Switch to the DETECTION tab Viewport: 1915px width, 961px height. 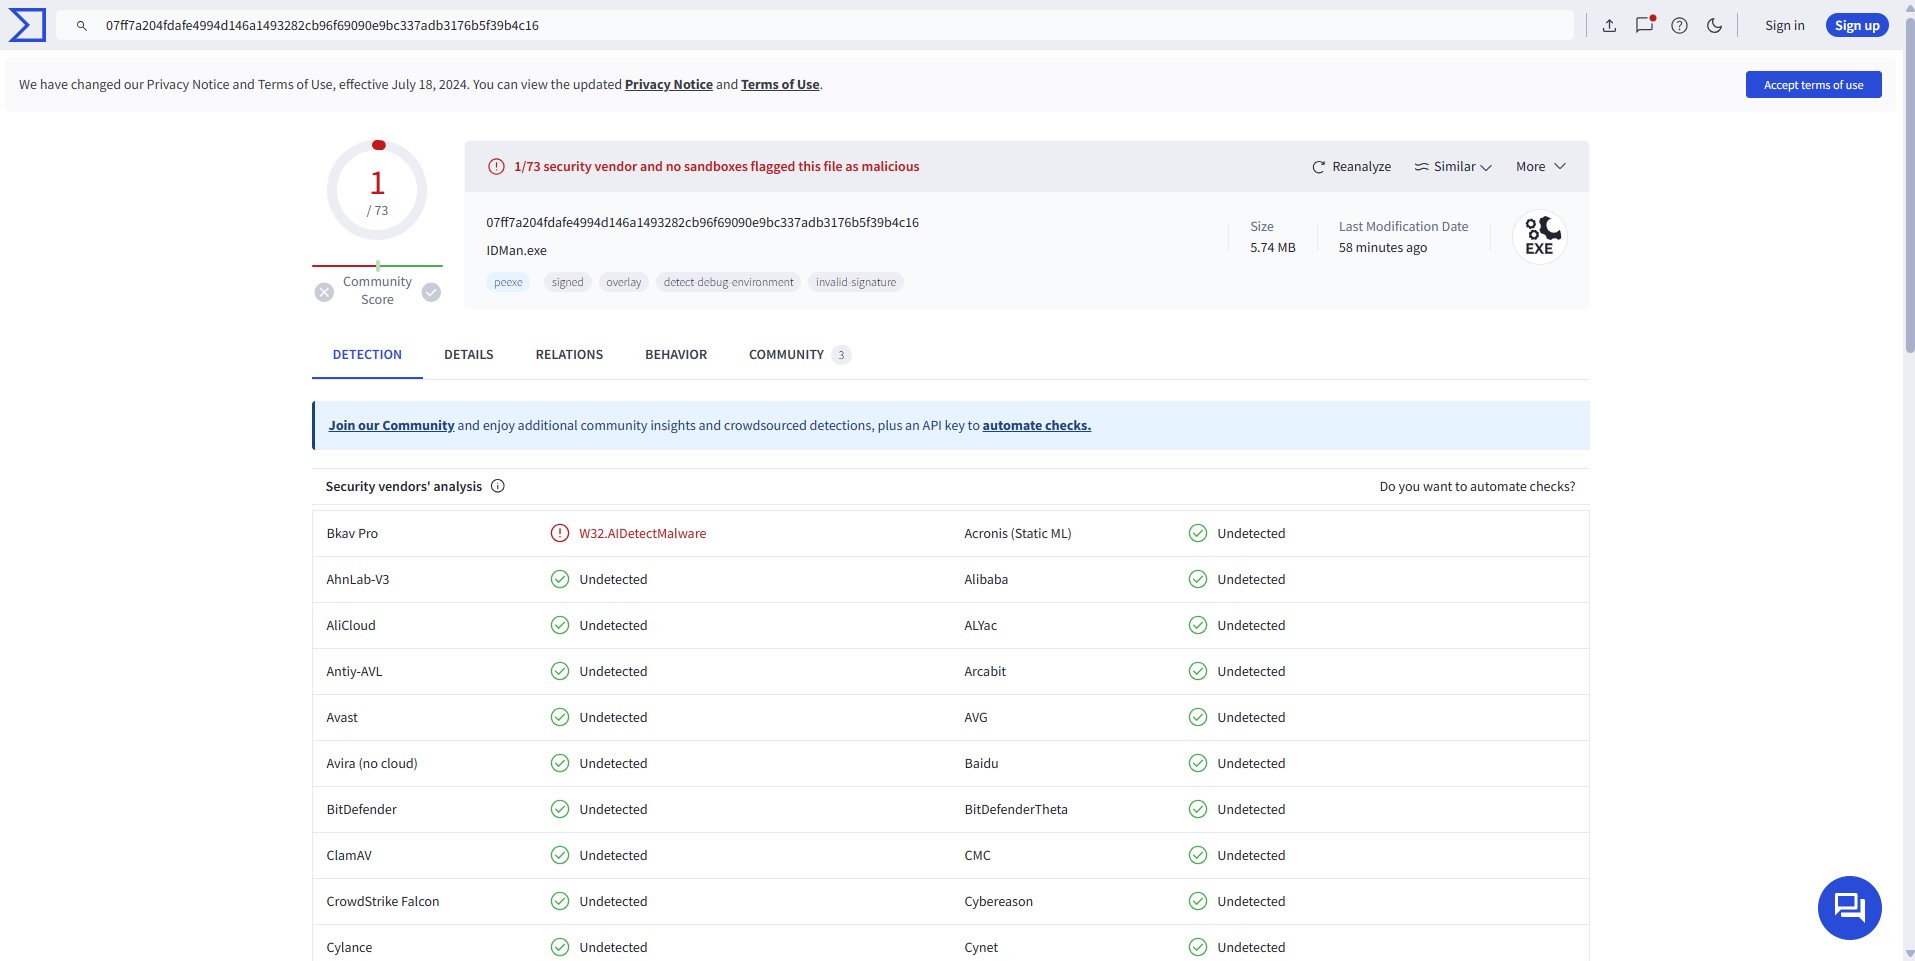(367, 355)
